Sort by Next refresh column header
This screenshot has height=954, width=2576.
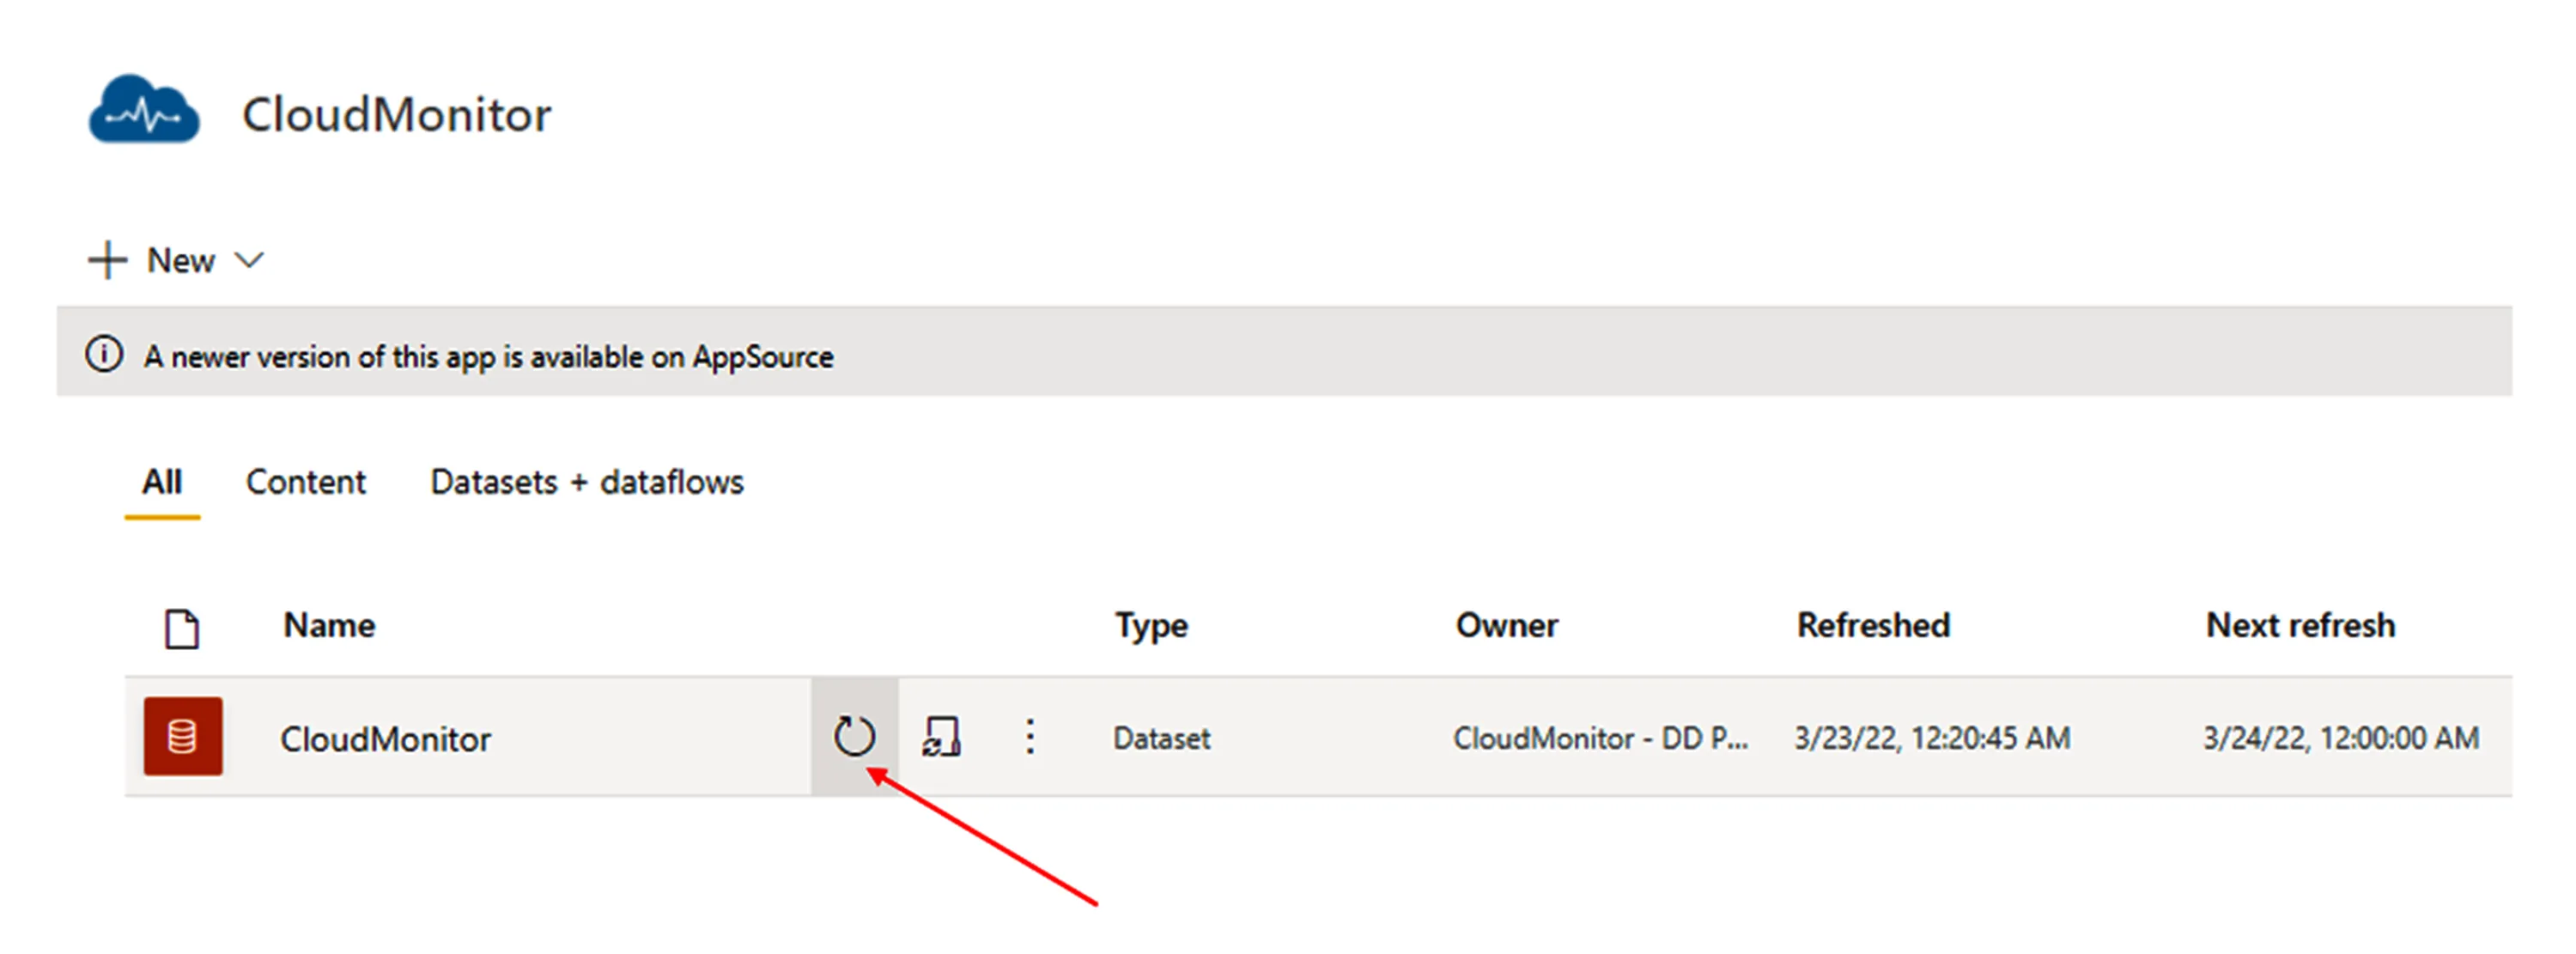coord(2300,625)
